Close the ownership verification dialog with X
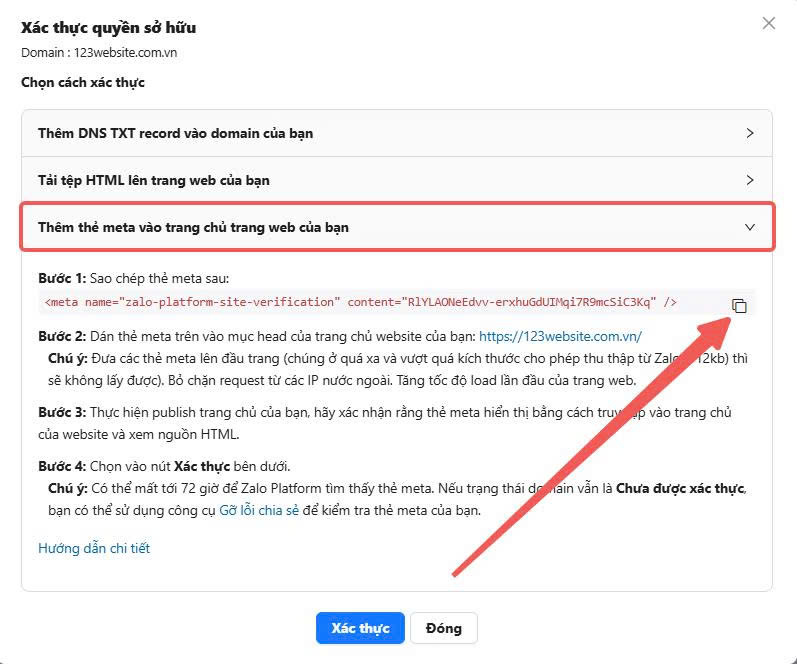The image size is (797, 664). (769, 23)
